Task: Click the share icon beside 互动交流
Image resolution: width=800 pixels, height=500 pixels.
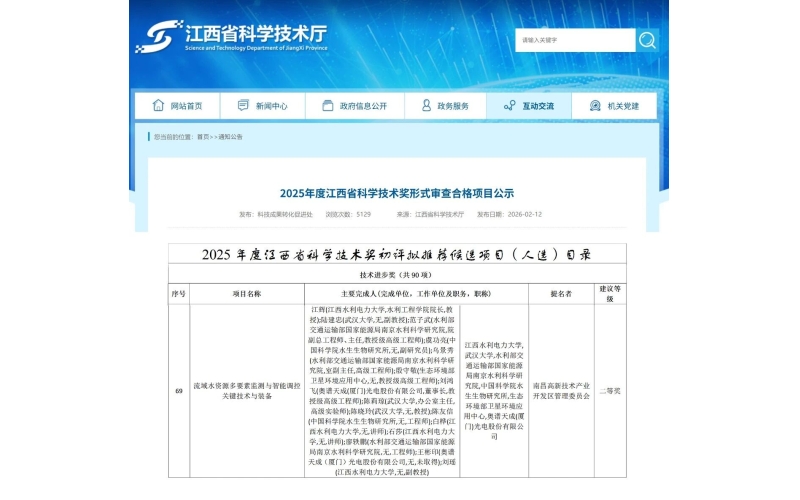Action: point(509,106)
